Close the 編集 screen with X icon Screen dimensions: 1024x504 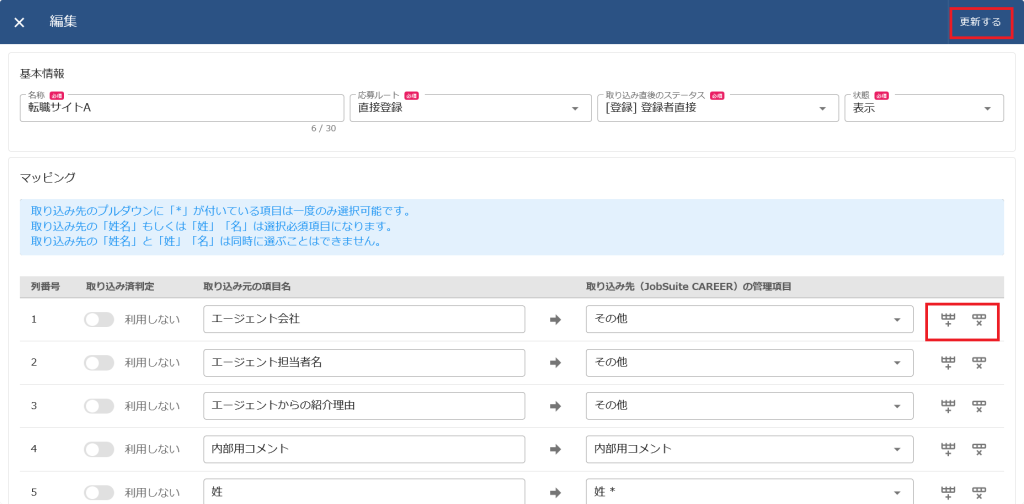19,22
